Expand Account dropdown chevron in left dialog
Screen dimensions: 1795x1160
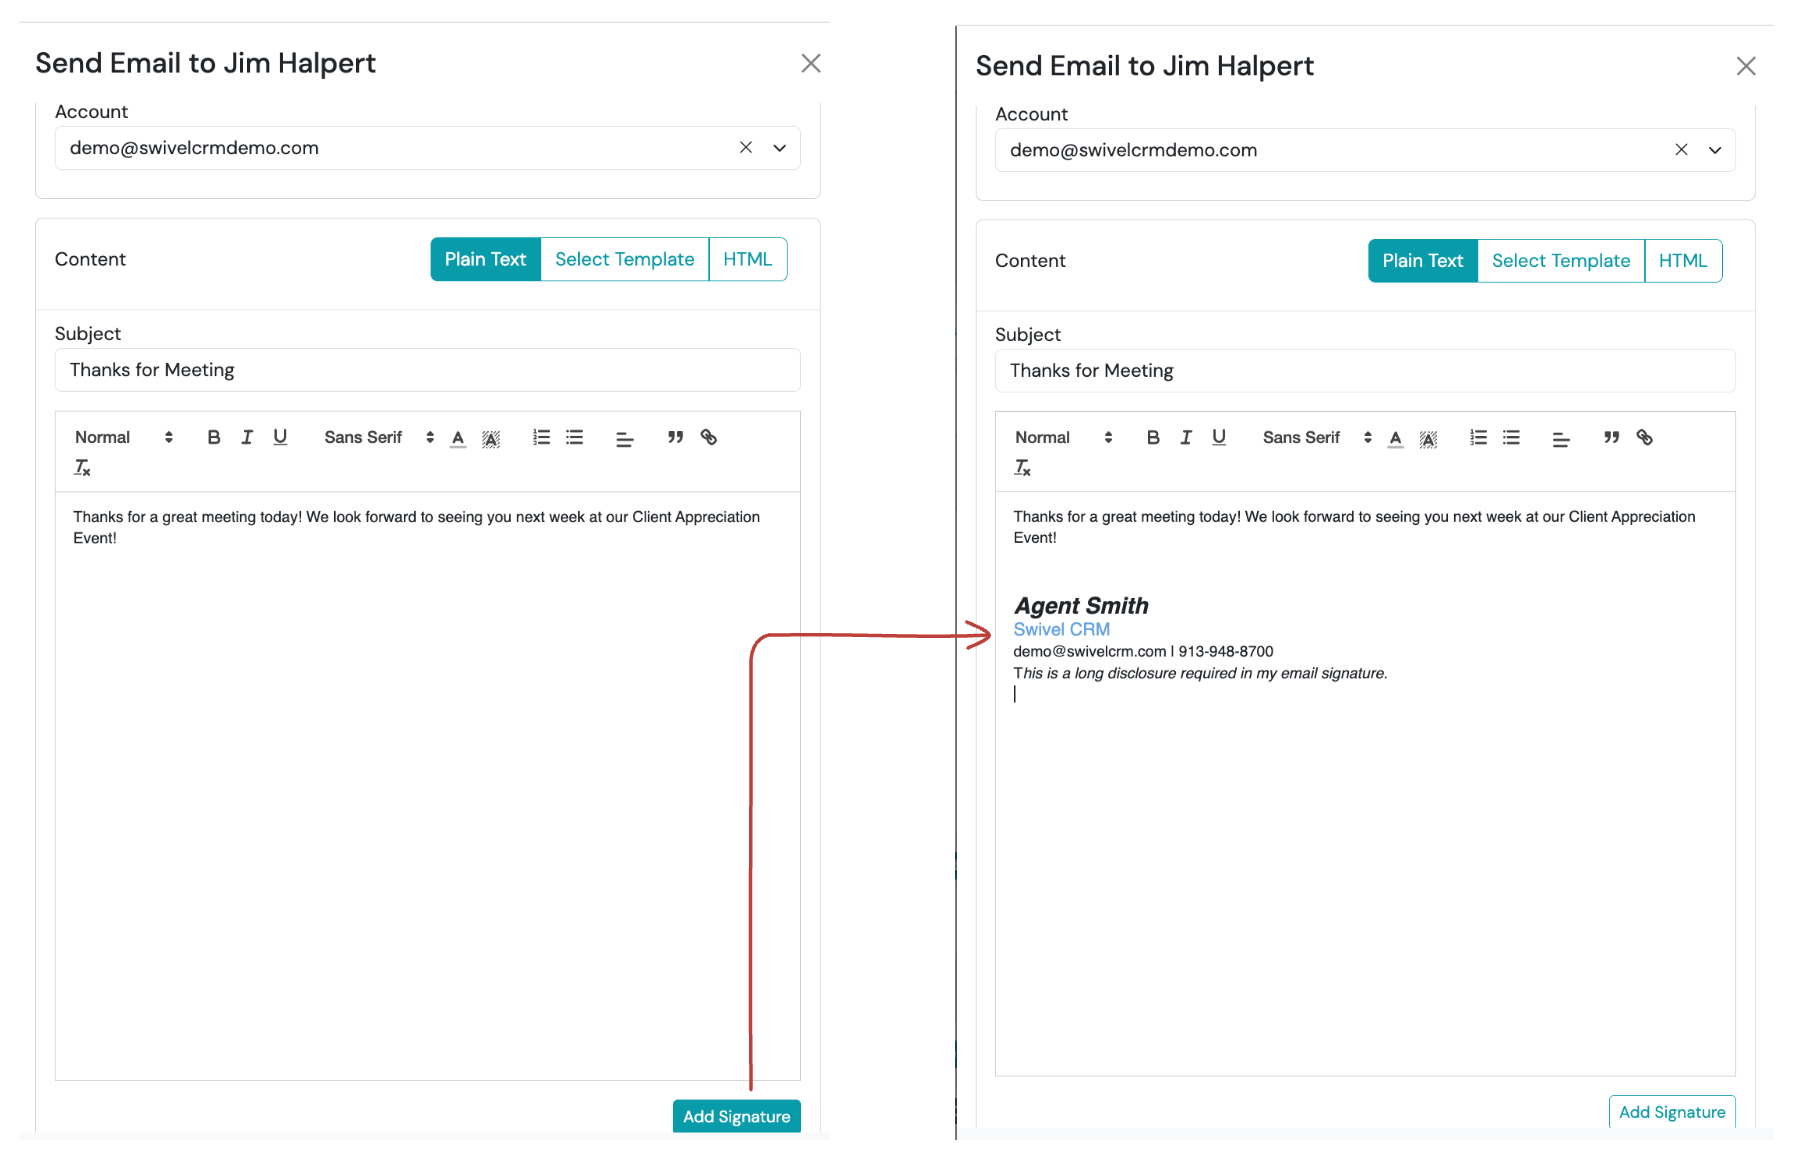tap(780, 148)
